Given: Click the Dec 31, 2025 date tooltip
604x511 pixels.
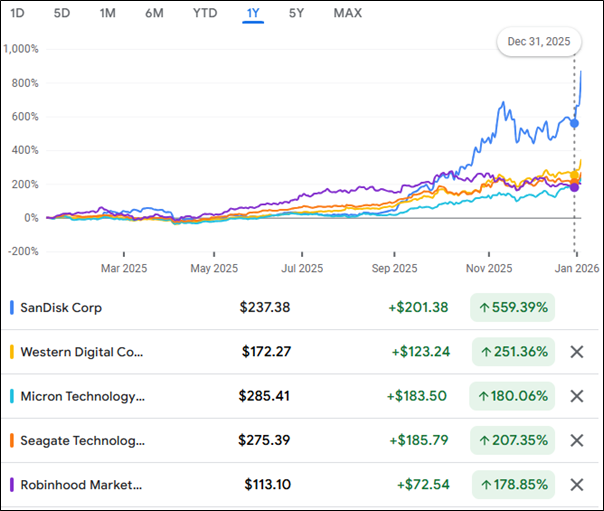Looking at the screenshot, I should (540, 43).
